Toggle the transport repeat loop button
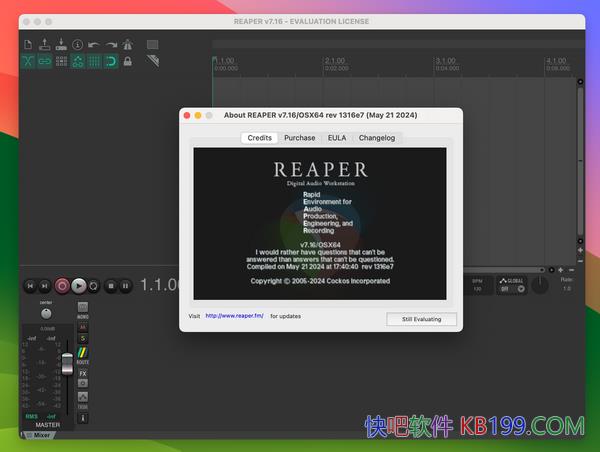Viewport: 600px width, 452px height. (x=93, y=286)
